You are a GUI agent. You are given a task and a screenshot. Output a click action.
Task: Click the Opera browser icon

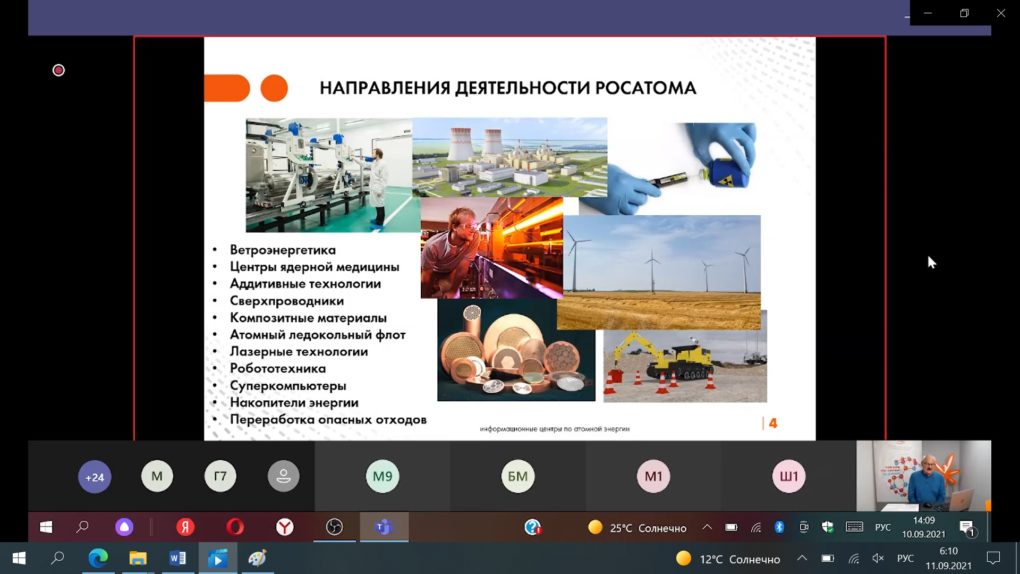click(235, 527)
